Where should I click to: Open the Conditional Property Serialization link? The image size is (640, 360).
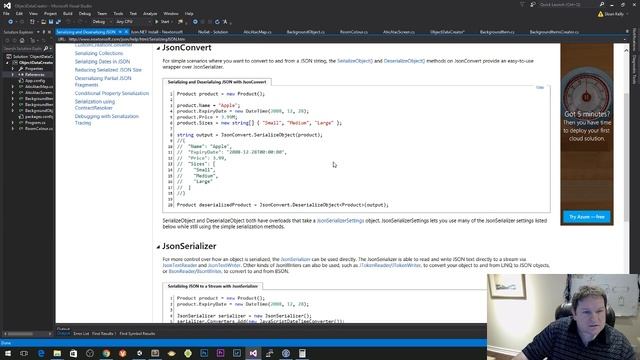pyautogui.click(x=112, y=93)
